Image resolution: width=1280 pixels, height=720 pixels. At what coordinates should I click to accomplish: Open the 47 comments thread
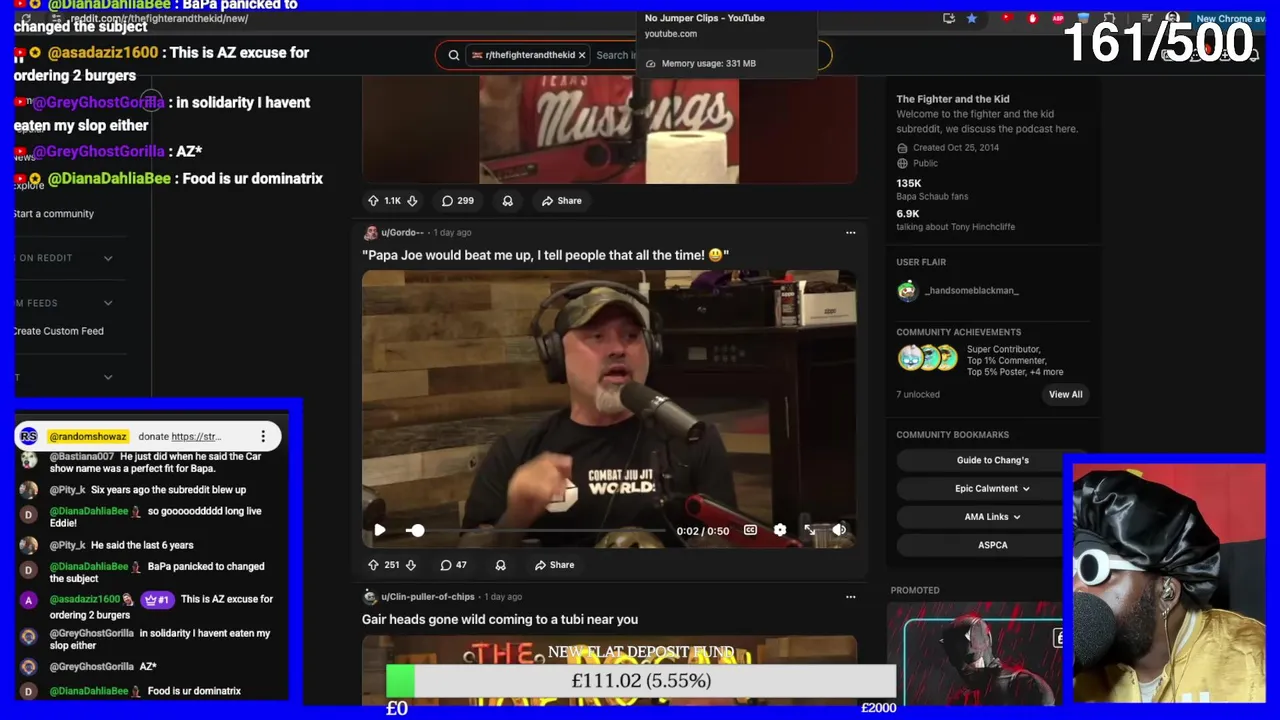455,565
